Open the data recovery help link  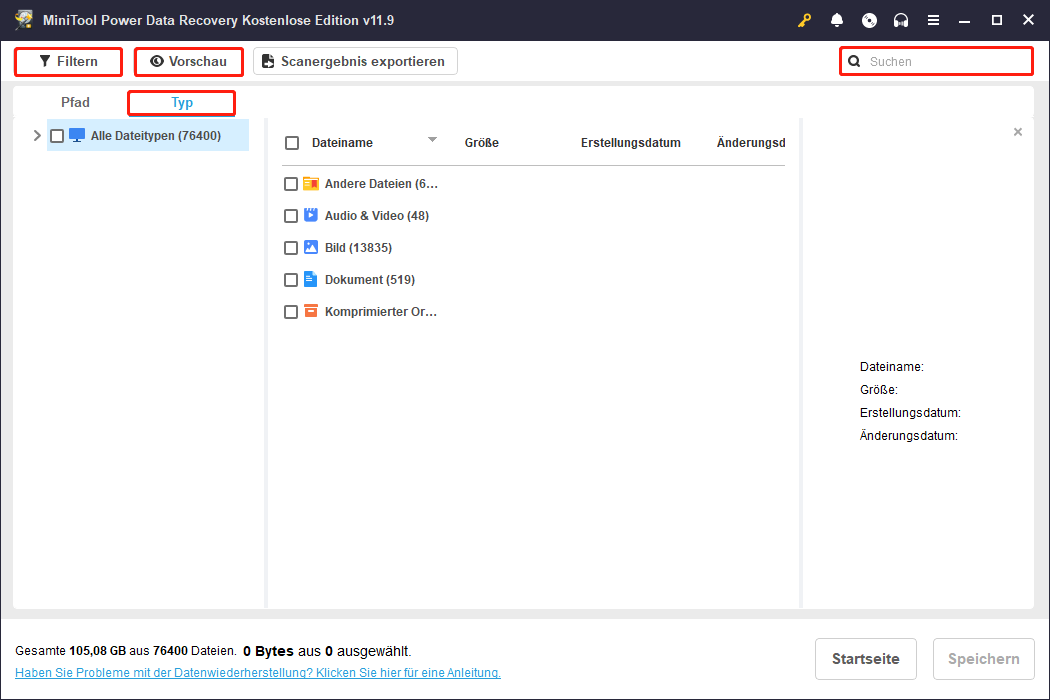[258, 673]
